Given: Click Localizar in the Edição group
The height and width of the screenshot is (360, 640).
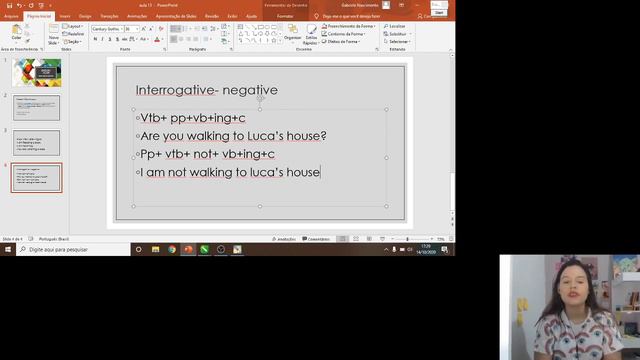Looking at the screenshot, I should 394,26.
